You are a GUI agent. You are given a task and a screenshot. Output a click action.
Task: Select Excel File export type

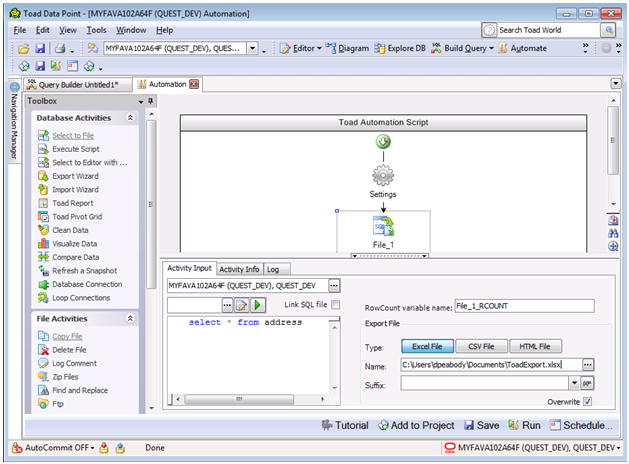[x=427, y=346]
